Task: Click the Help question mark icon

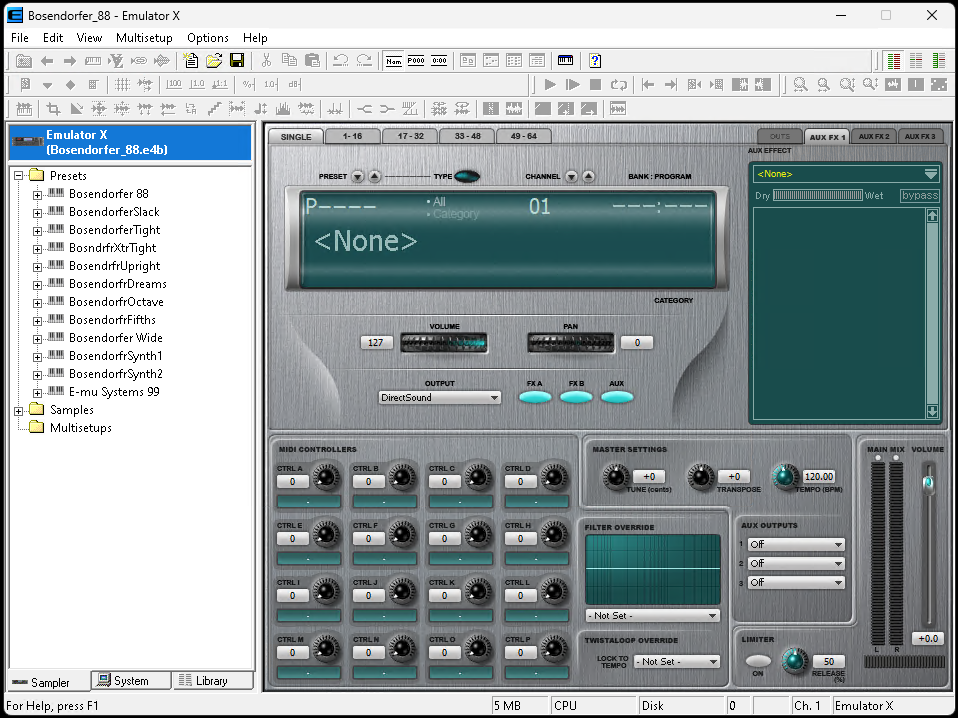Action: click(595, 61)
